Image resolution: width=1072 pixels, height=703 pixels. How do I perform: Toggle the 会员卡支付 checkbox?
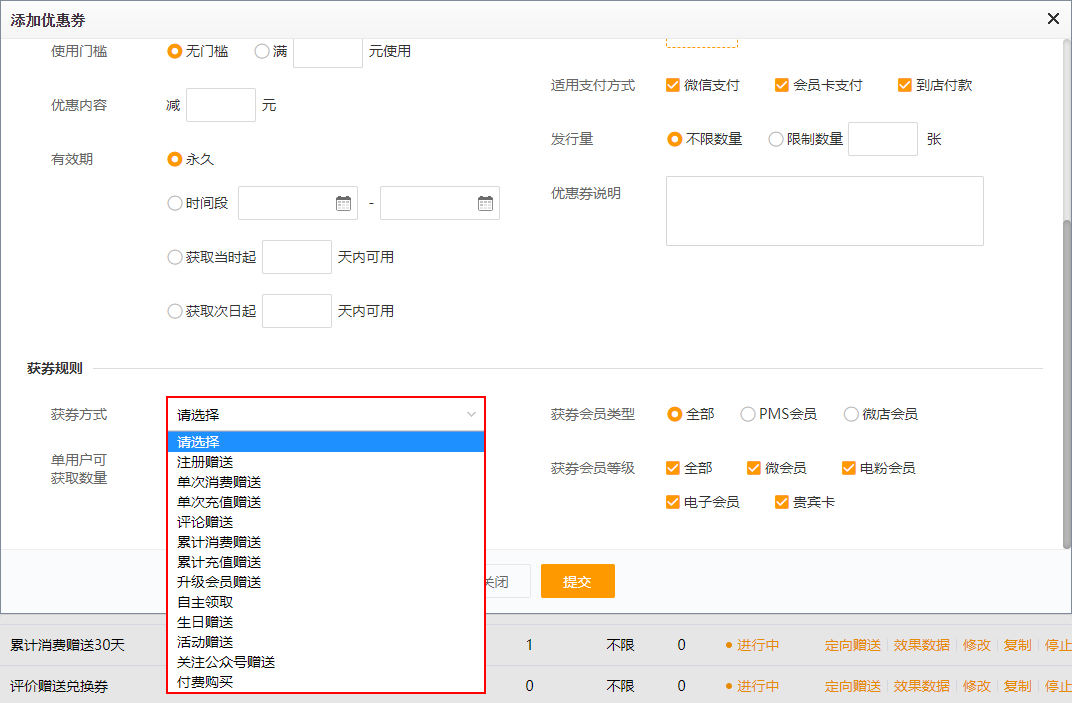(782, 85)
